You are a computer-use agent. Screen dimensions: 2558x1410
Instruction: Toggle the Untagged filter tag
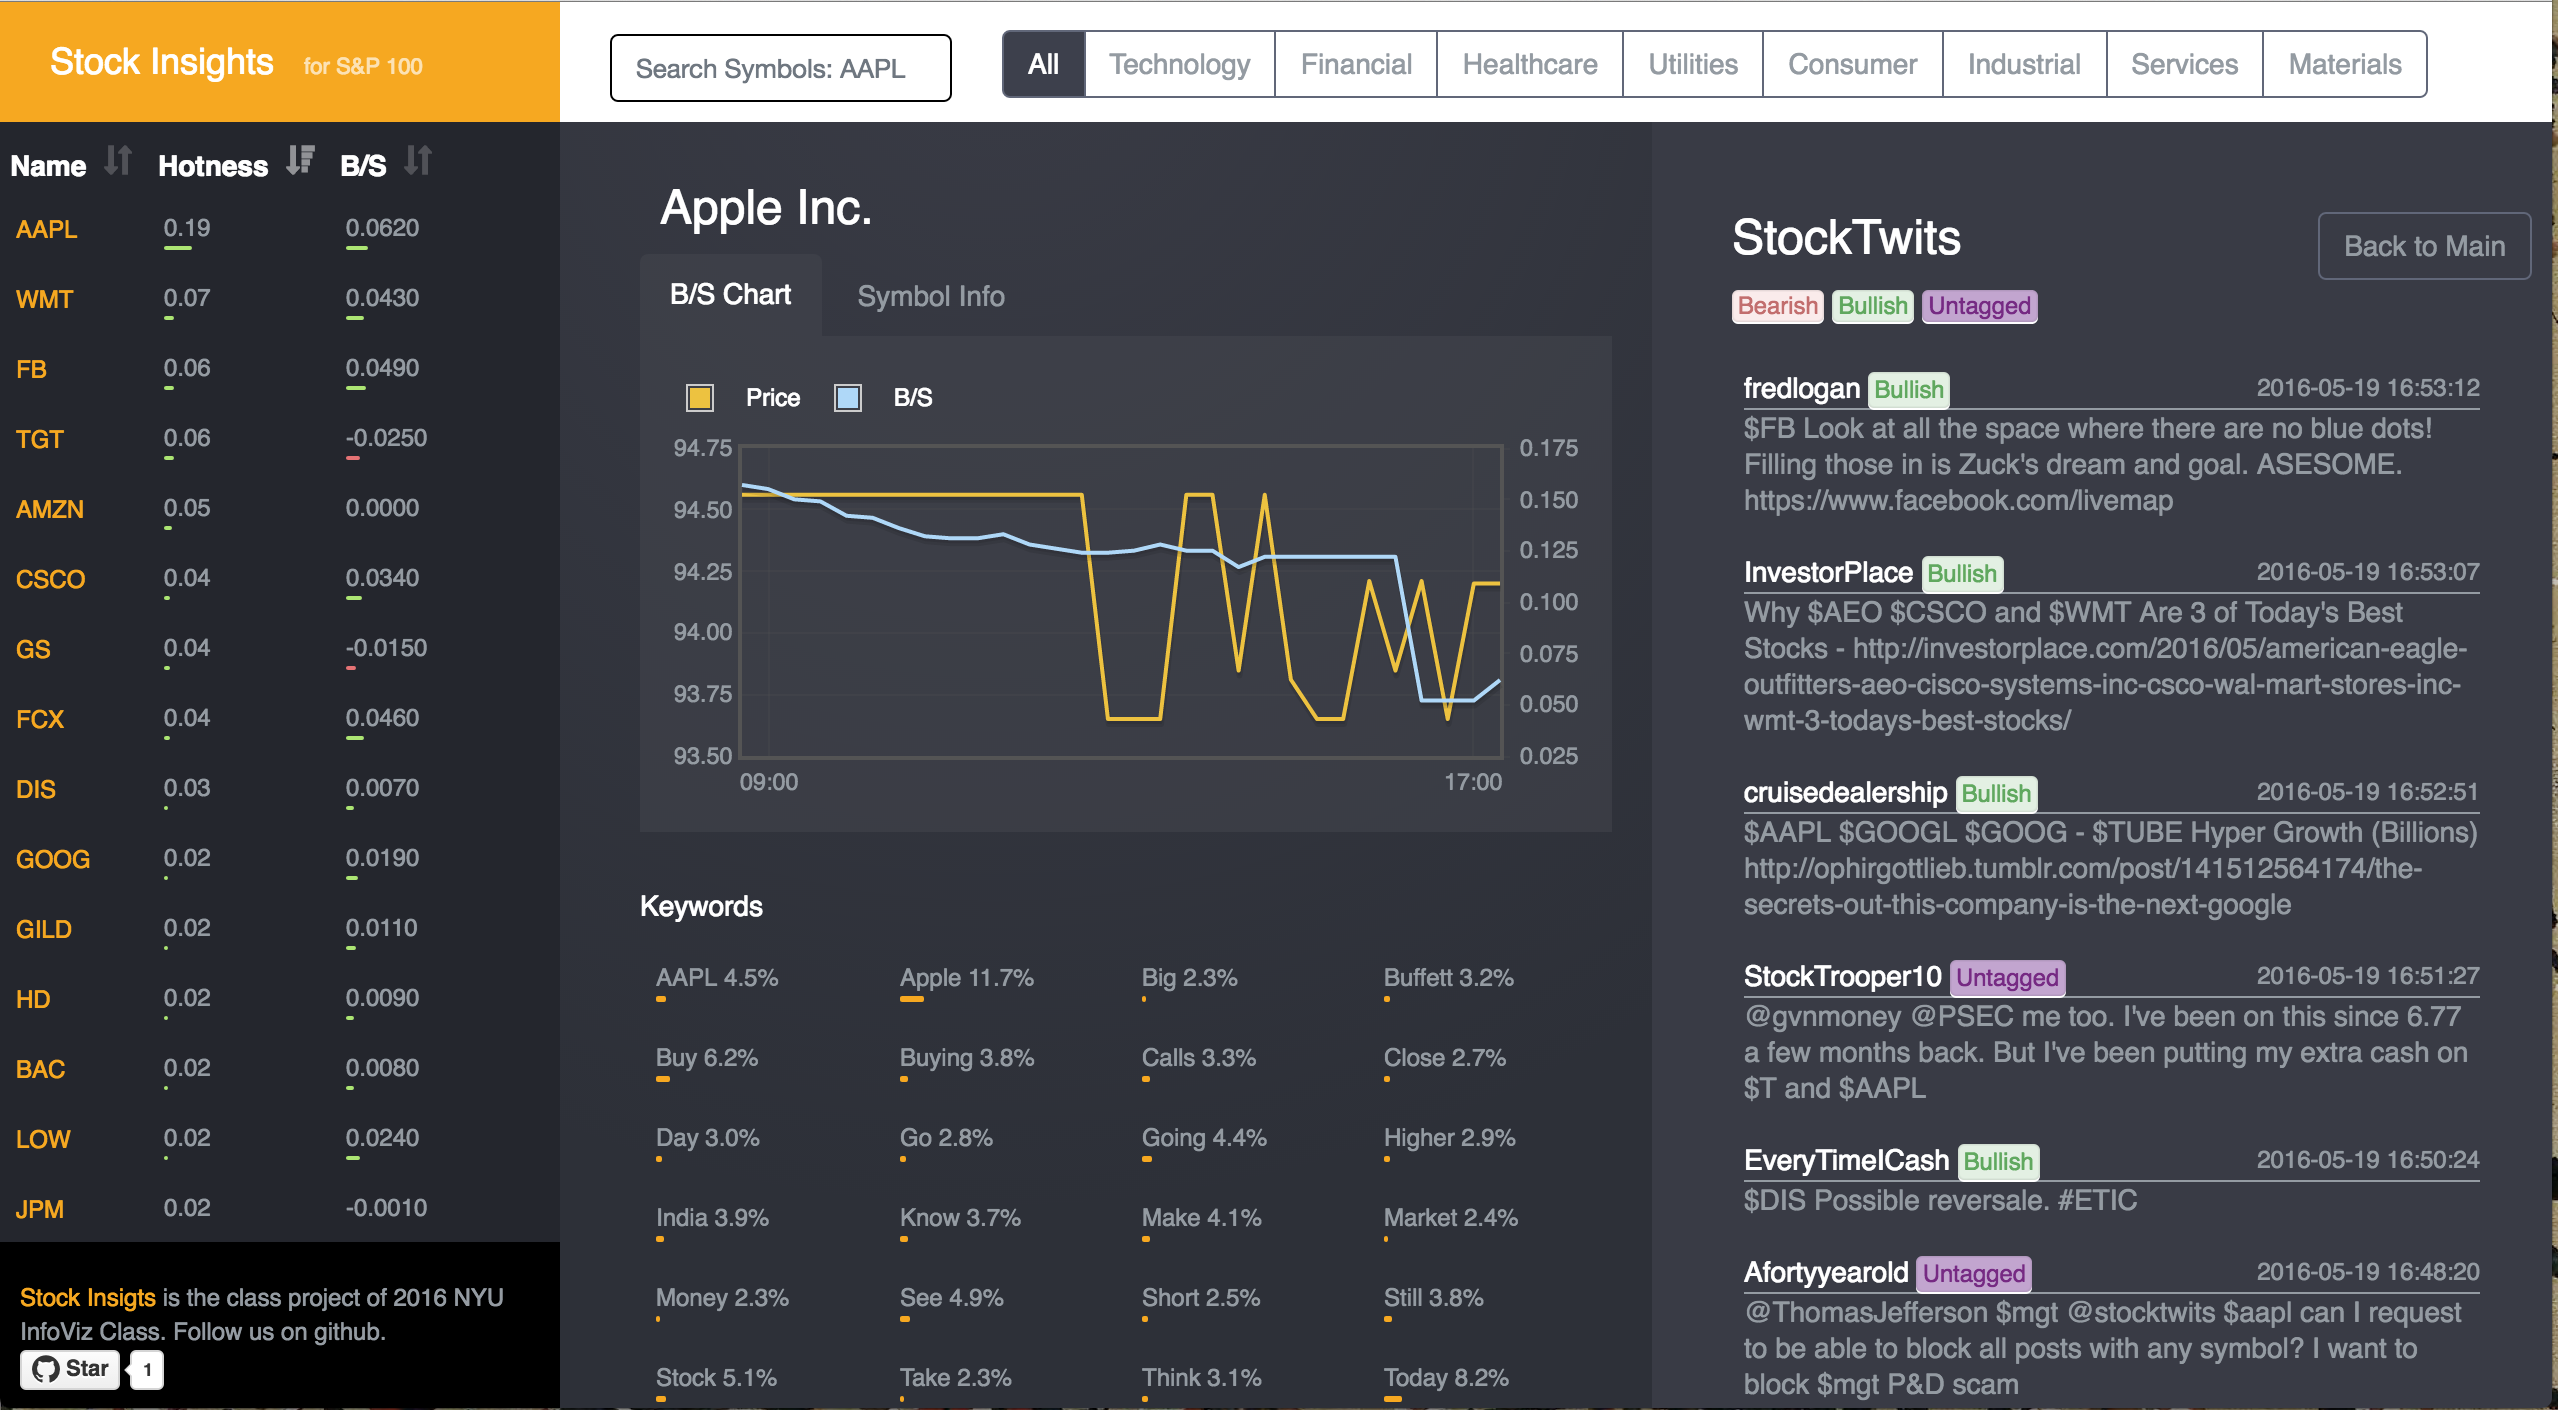pos(1978,306)
